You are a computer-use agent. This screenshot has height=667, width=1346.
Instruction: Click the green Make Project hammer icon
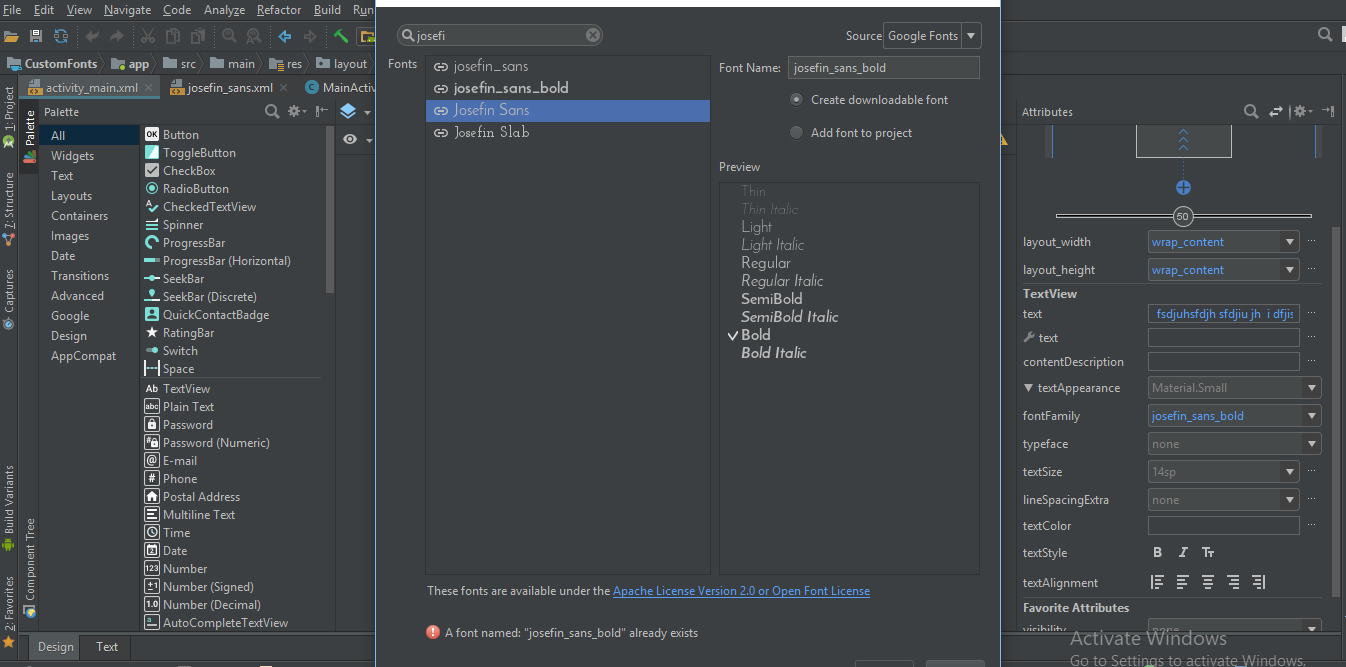click(x=341, y=36)
